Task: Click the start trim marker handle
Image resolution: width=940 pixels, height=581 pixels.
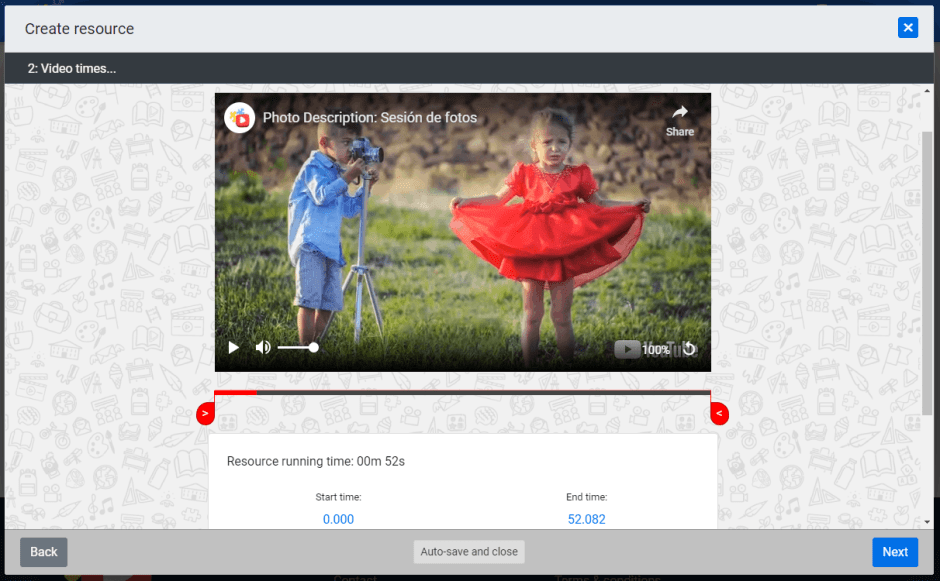Action: (205, 413)
